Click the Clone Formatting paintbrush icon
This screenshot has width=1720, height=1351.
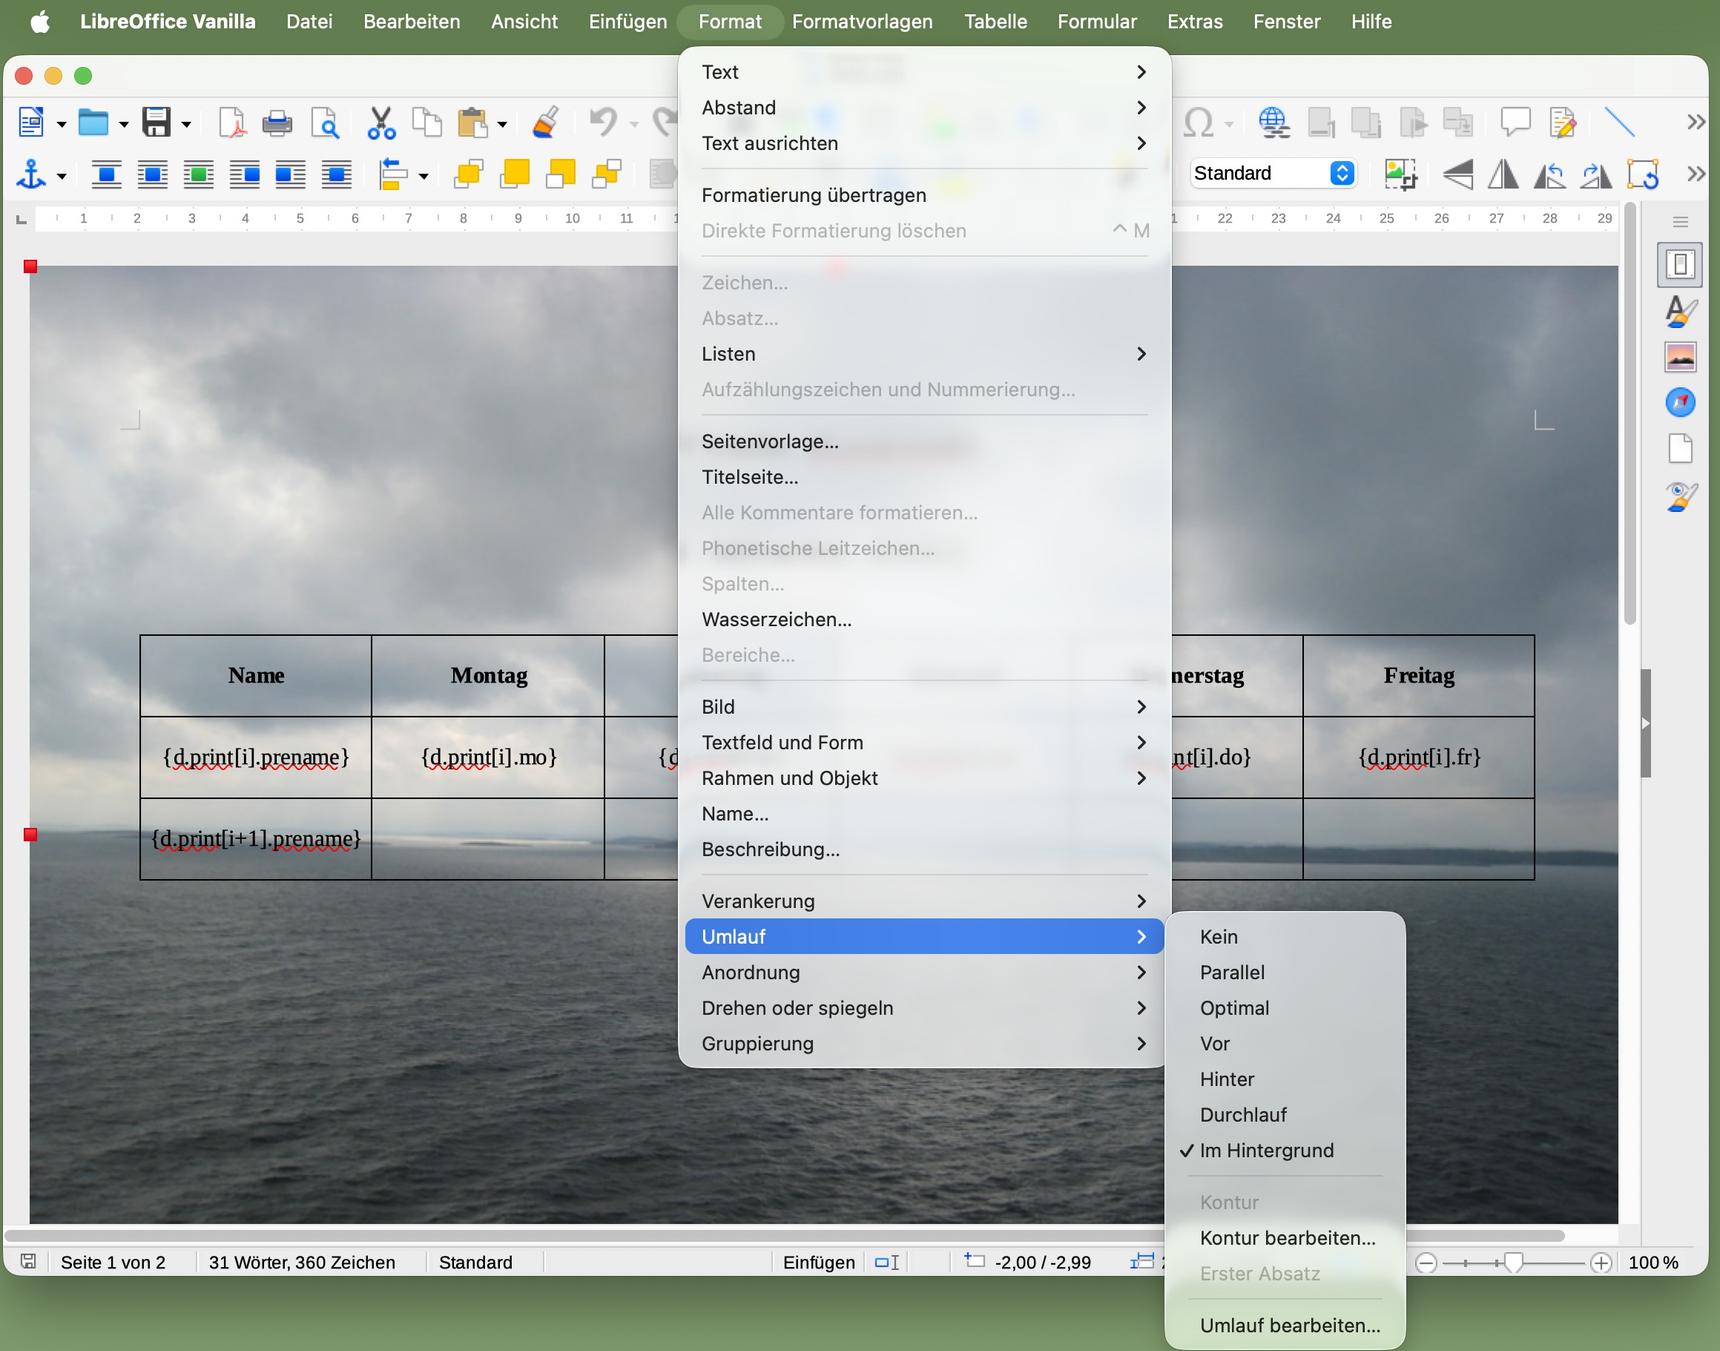(545, 123)
